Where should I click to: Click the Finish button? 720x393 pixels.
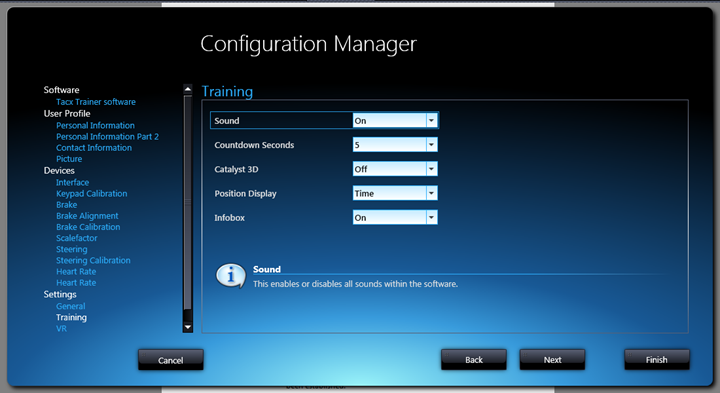coord(657,359)
